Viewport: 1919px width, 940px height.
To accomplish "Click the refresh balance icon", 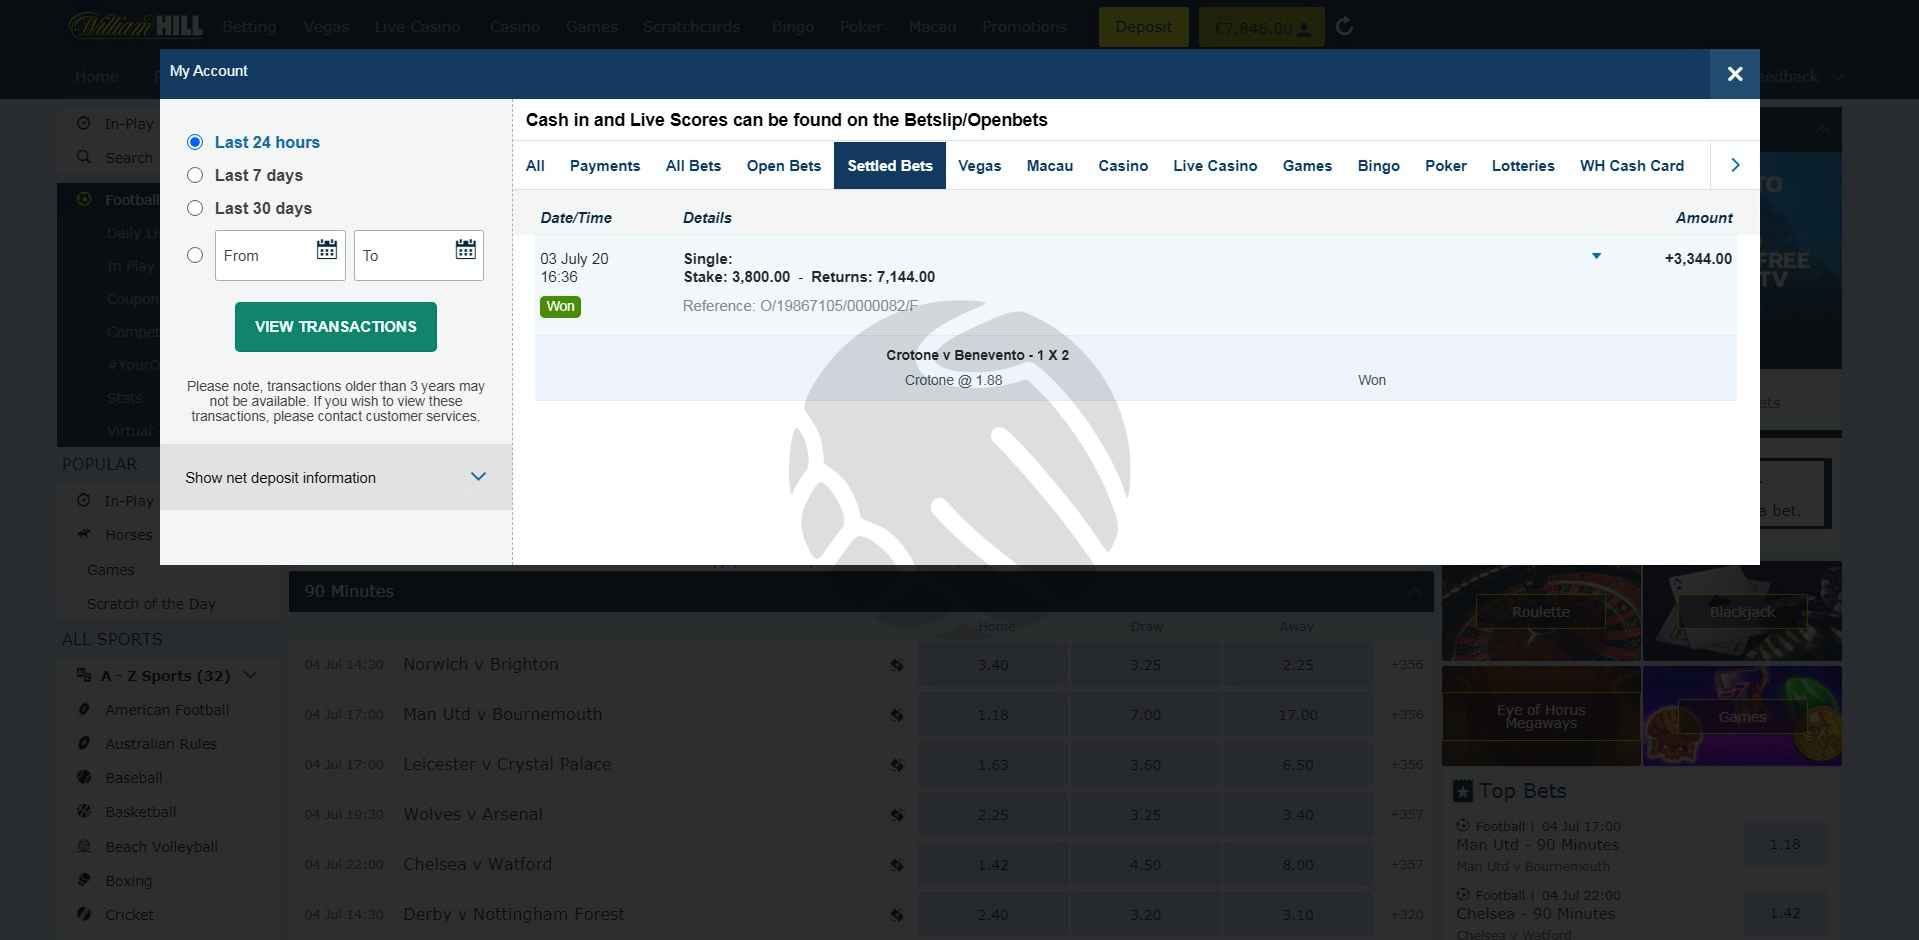I will click(x=1345, y=27).
